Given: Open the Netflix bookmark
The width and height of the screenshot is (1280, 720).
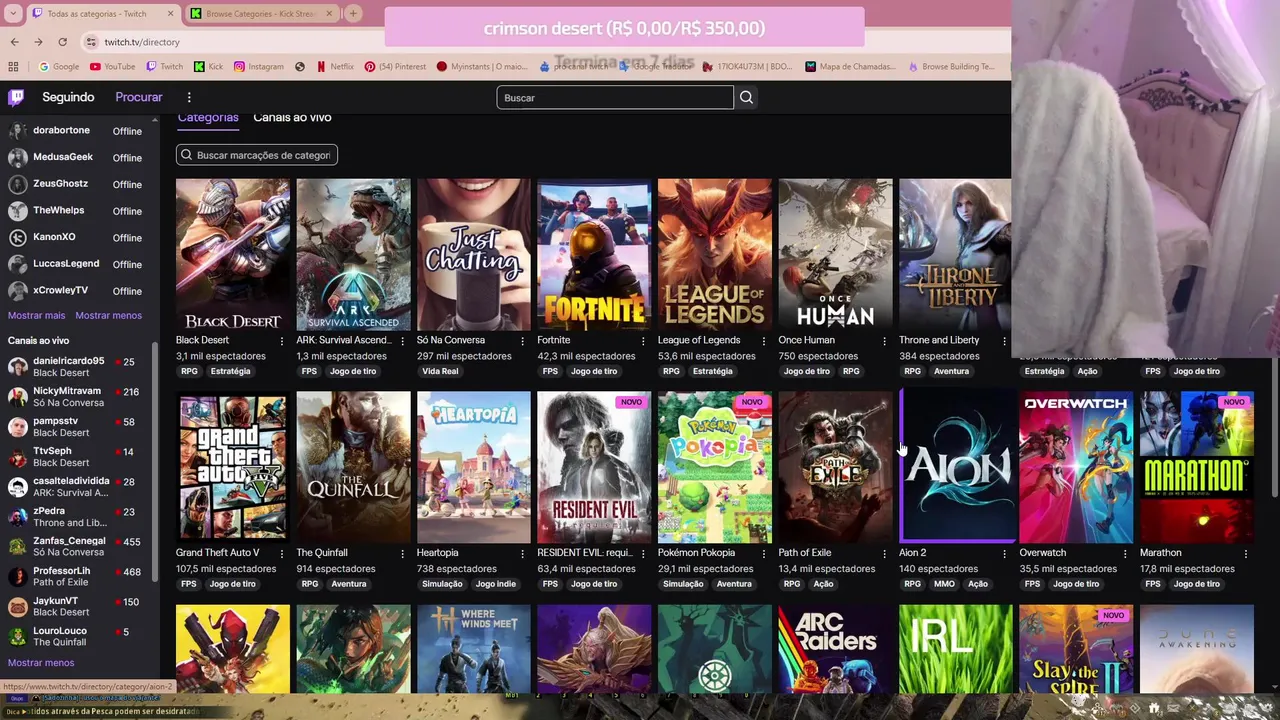Looking at the screenshot, I should [x=335, y=67].
